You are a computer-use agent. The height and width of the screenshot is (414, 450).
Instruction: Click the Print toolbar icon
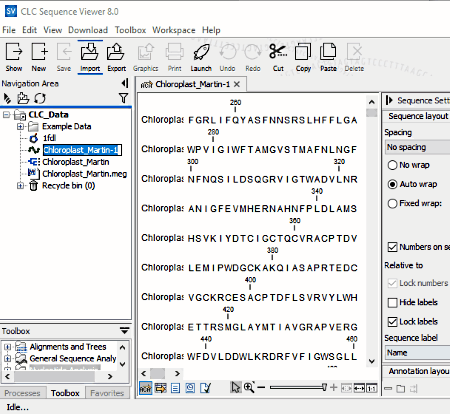[x=175, y=57]
